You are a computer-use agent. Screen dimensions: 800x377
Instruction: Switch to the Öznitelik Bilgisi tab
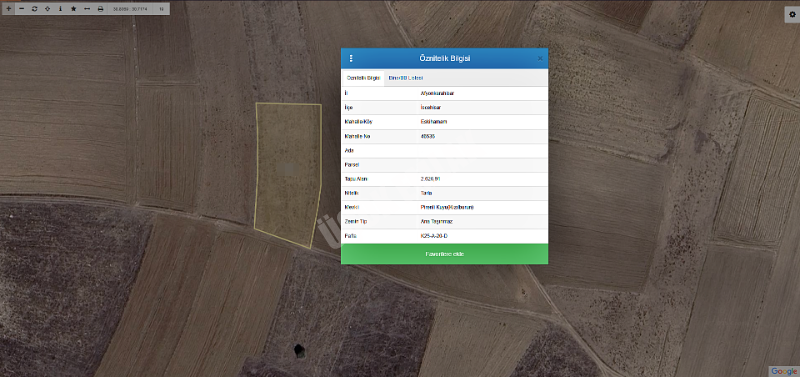363,78
